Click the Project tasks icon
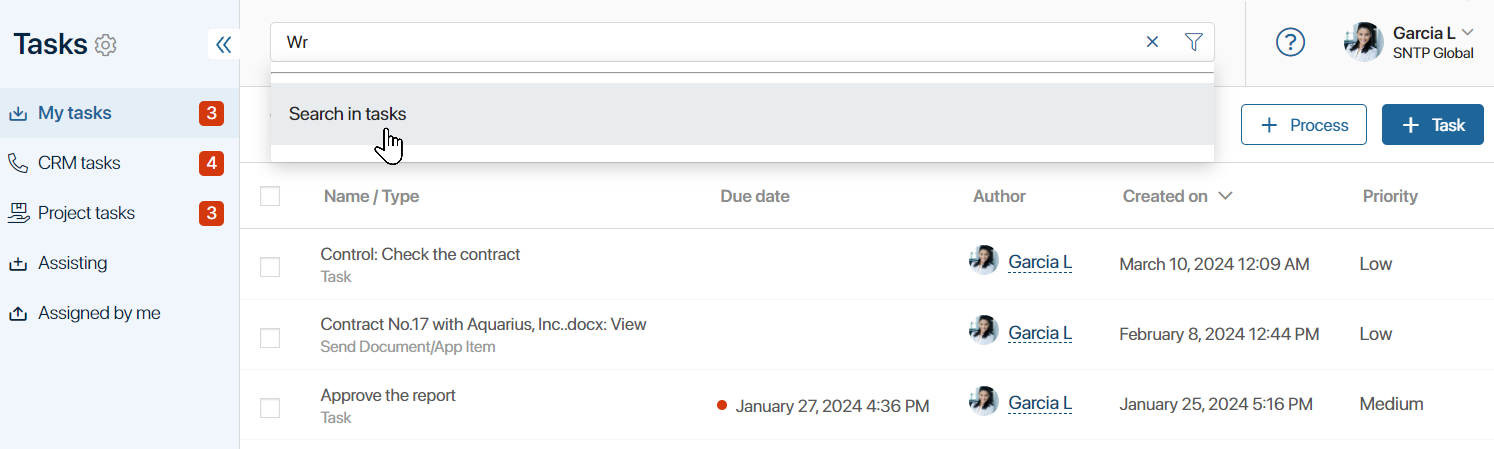The image size is (1494, 449). (17, 213)
